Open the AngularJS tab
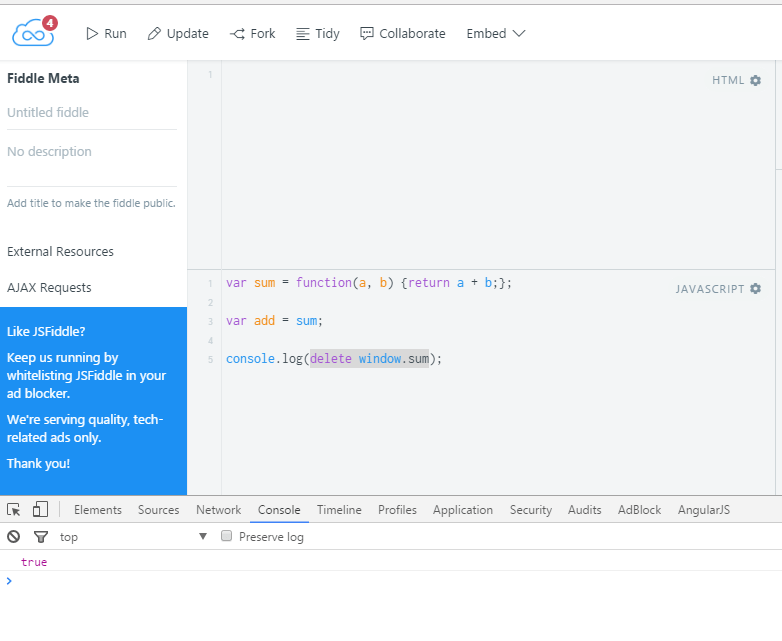 pos(704,510)
